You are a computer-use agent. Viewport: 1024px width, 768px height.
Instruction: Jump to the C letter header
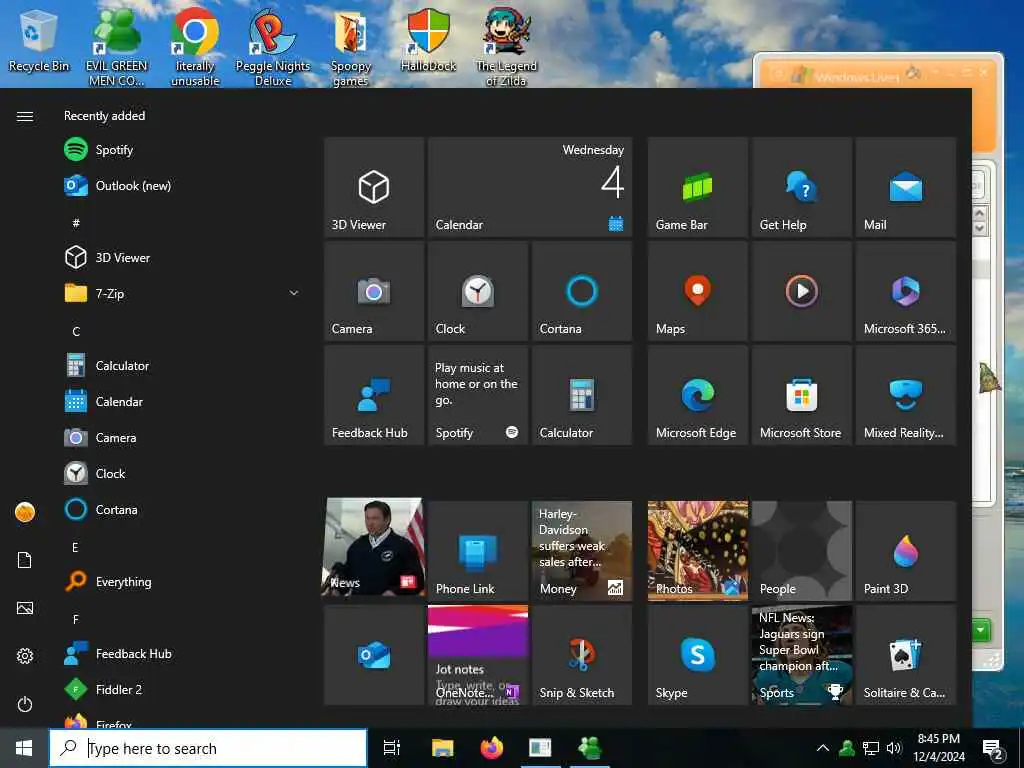click(x=76, y=331)
